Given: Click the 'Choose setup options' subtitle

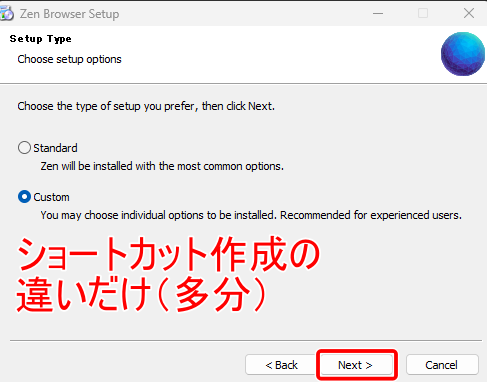Looking at the screenshot, I should (x=69, y=59).
